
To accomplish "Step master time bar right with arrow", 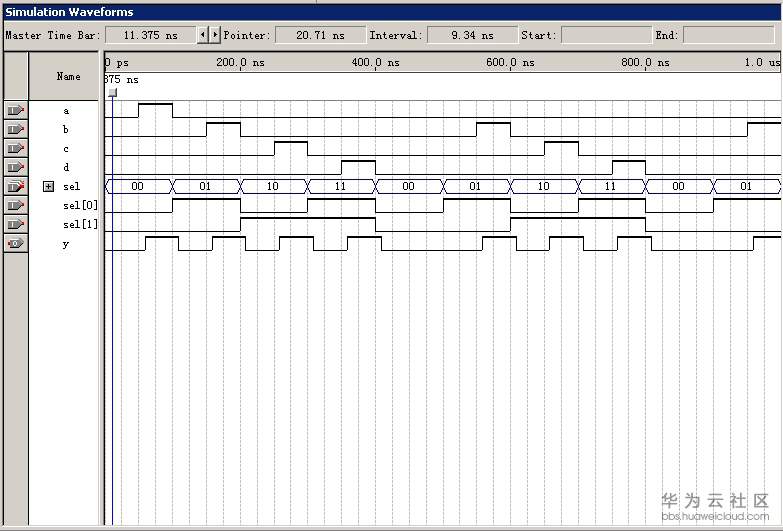I will click(215, 35).
